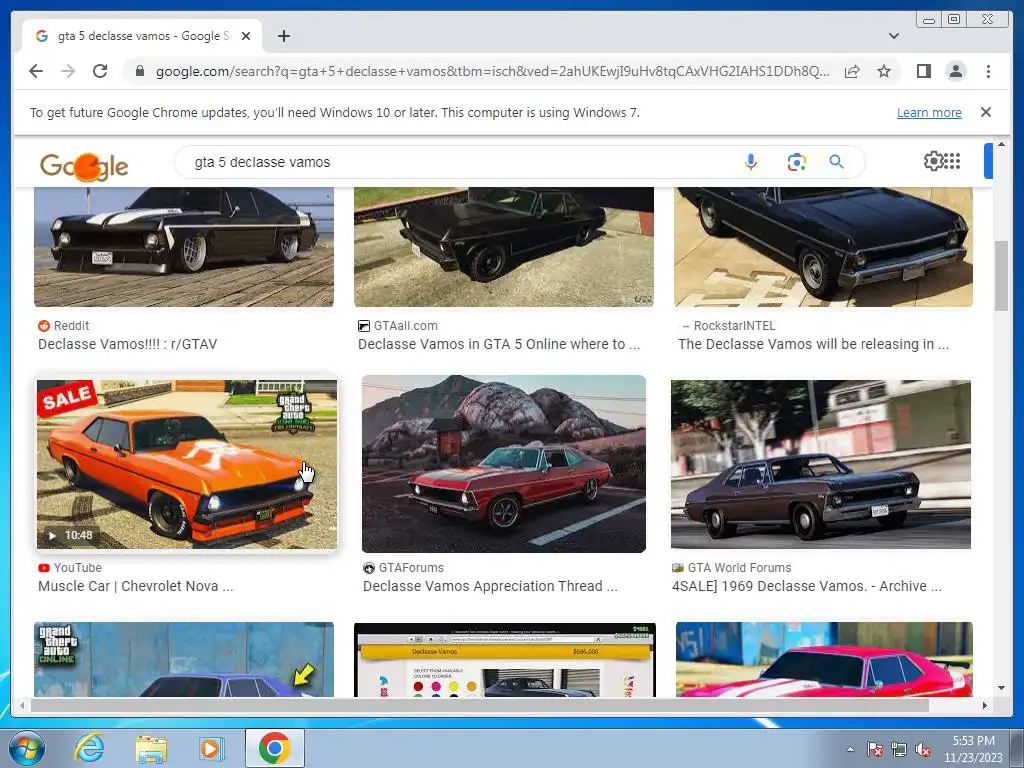This screenshot has height=768, width=1024.
Task: Share this page using the share icon
Action: [852, 71]
